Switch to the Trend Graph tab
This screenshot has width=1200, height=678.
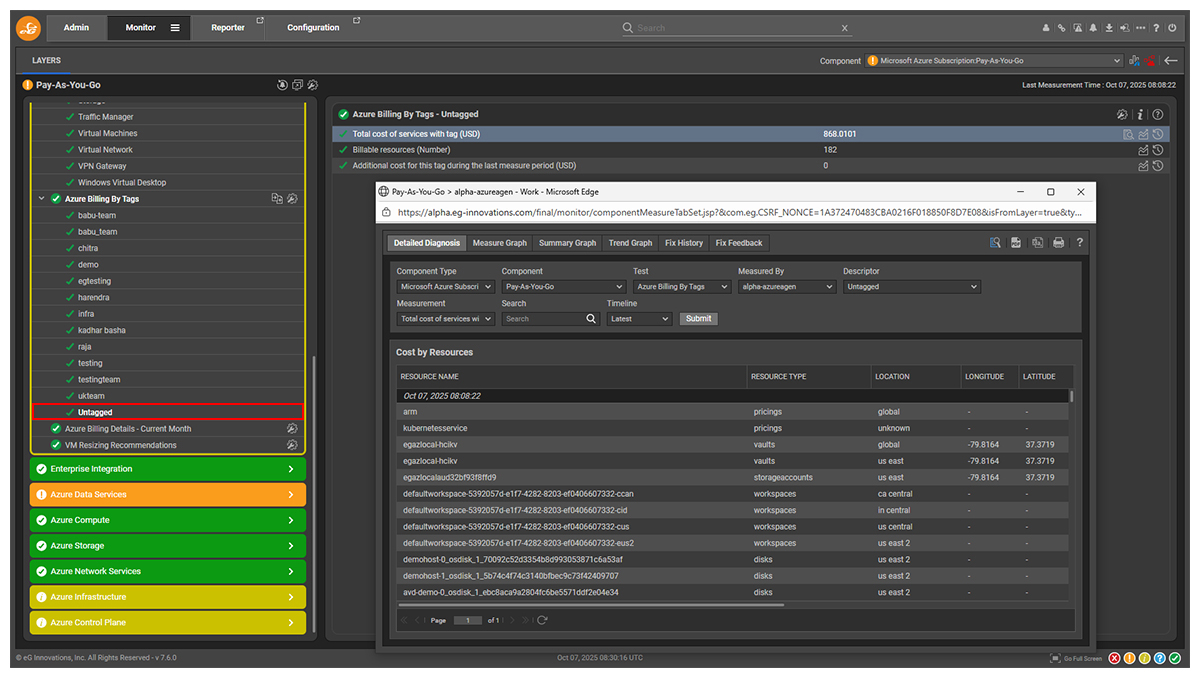pos(630,243)
